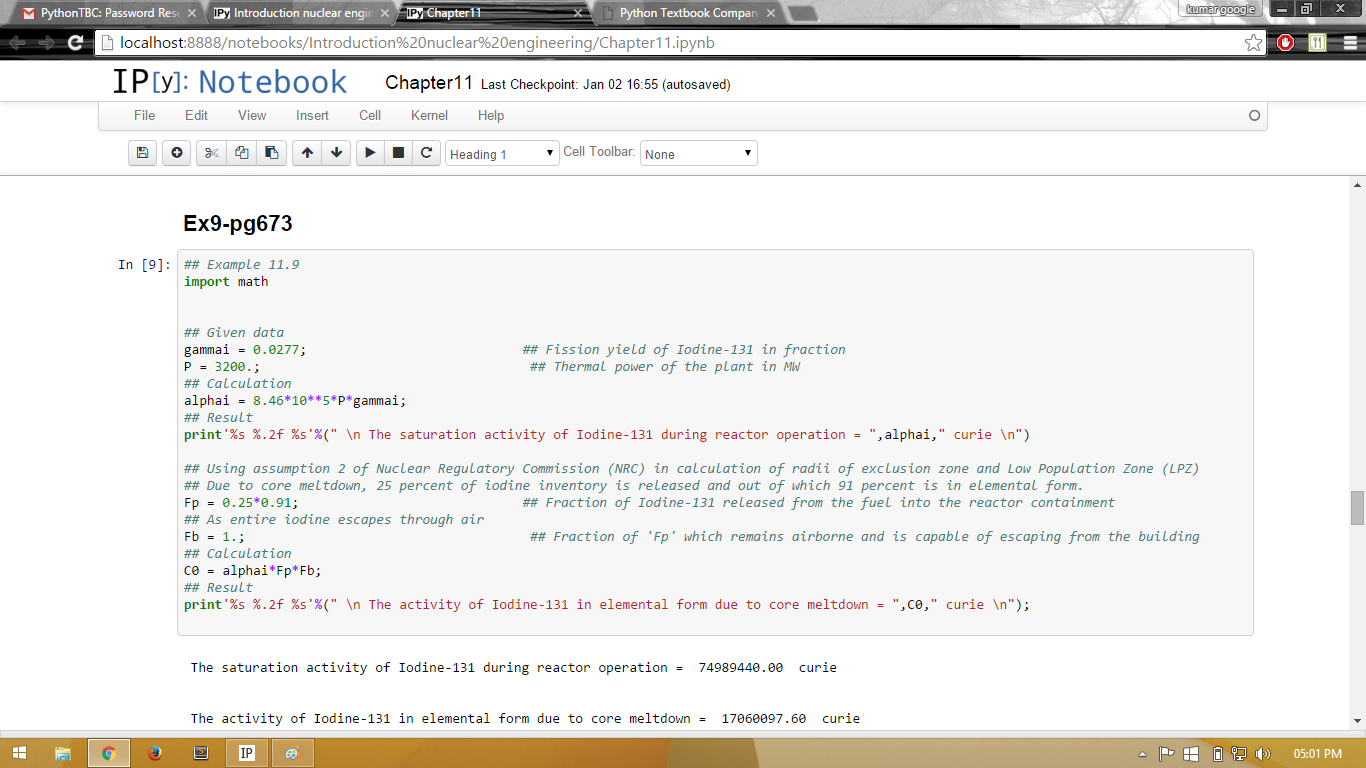Insert a new cell below with the plus icon

176,153
